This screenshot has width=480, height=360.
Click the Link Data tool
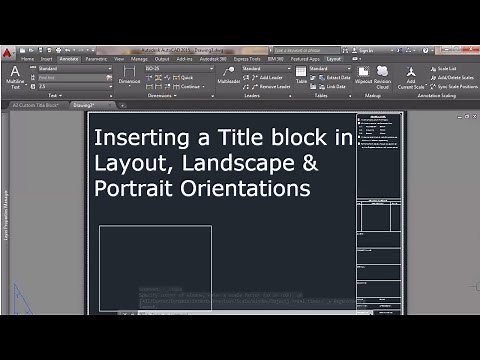(x=332, y=87)
